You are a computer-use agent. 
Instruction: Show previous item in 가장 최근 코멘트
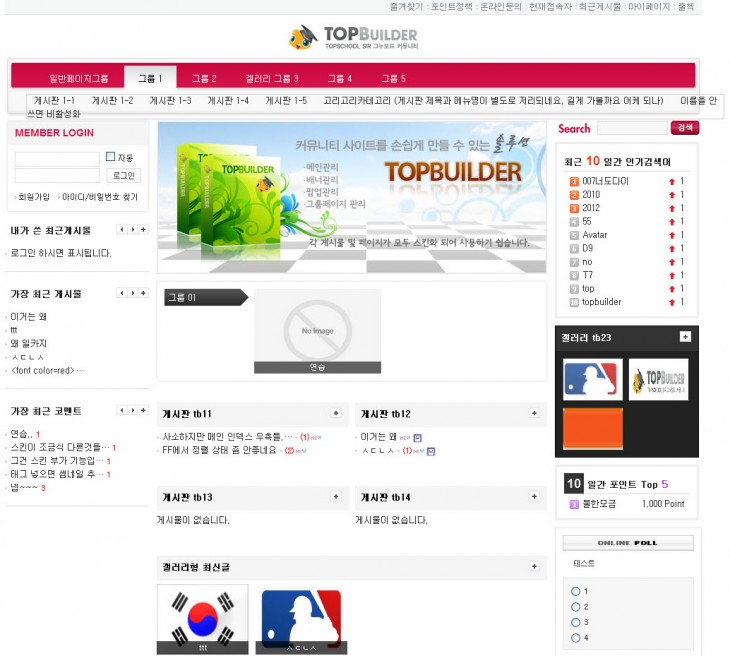pyautogui.click(x=122, y=410)
